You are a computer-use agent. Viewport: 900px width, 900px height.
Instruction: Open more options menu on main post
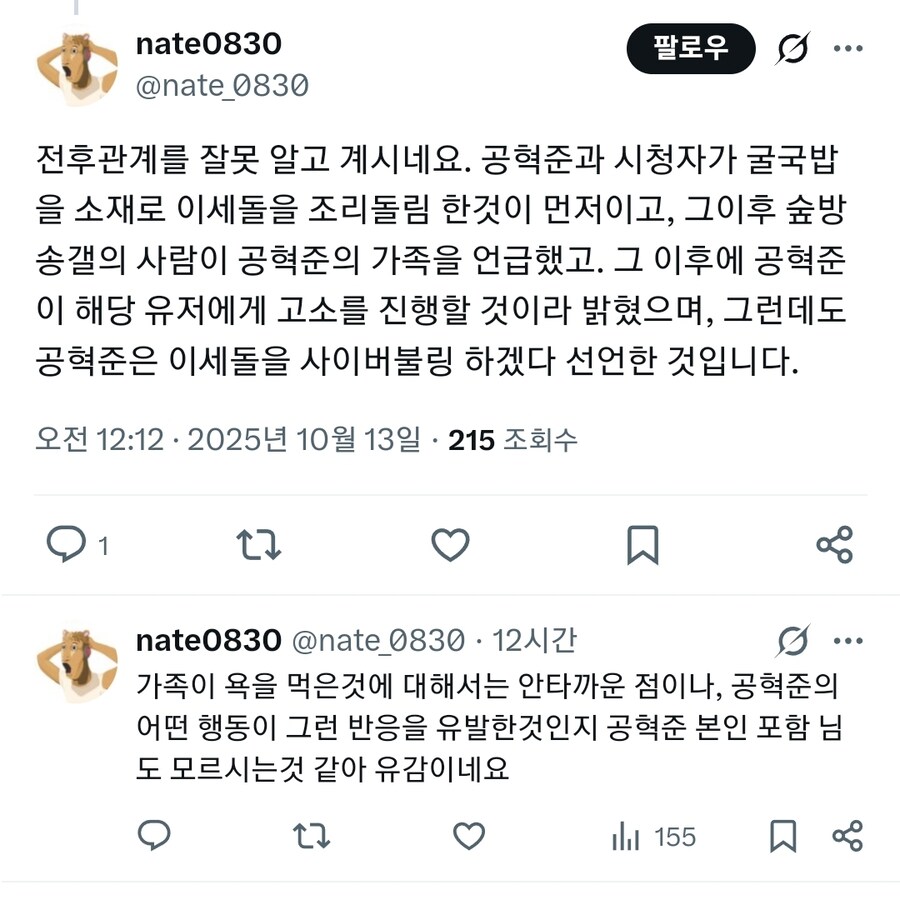pos(848,49)
